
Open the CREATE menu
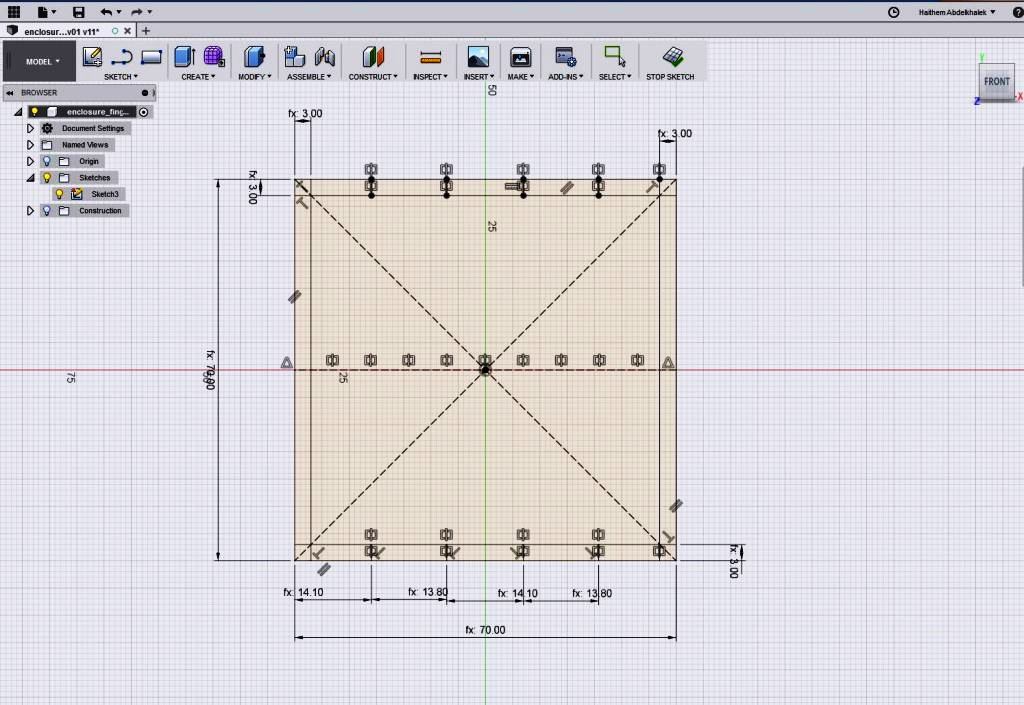click(198, 77)
